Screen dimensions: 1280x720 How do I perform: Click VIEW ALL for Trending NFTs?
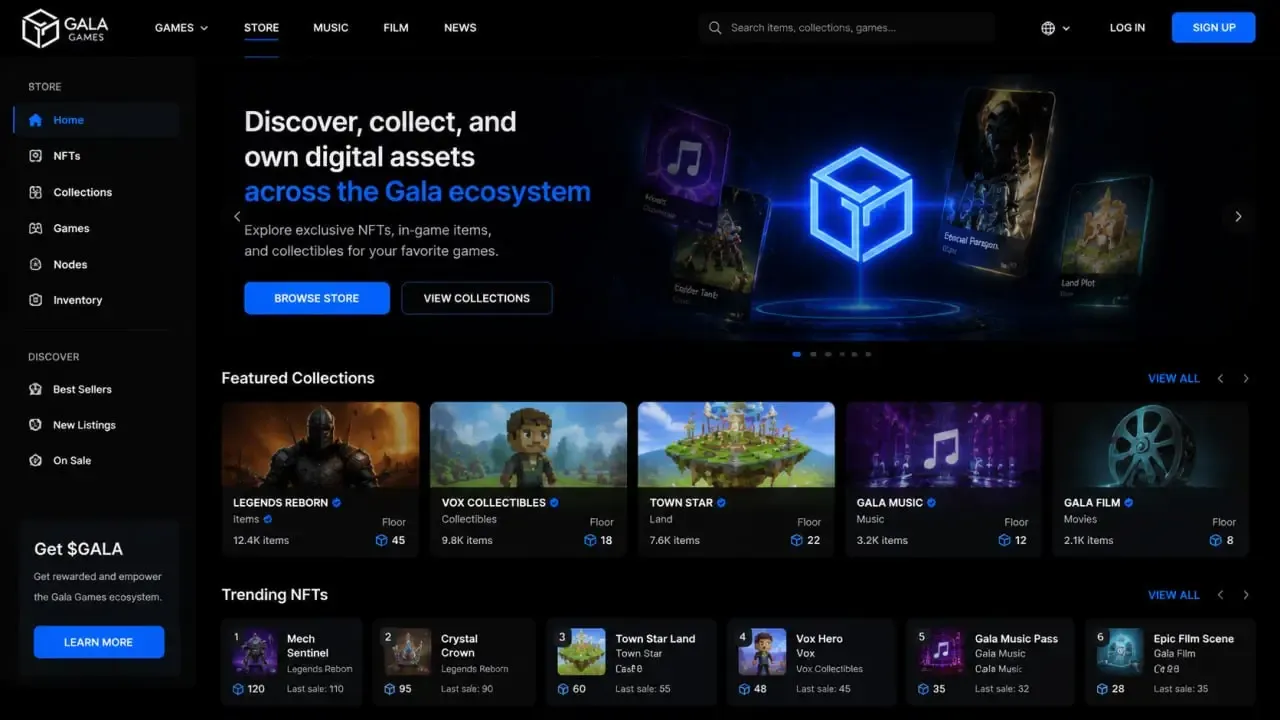coord(1174,595)
